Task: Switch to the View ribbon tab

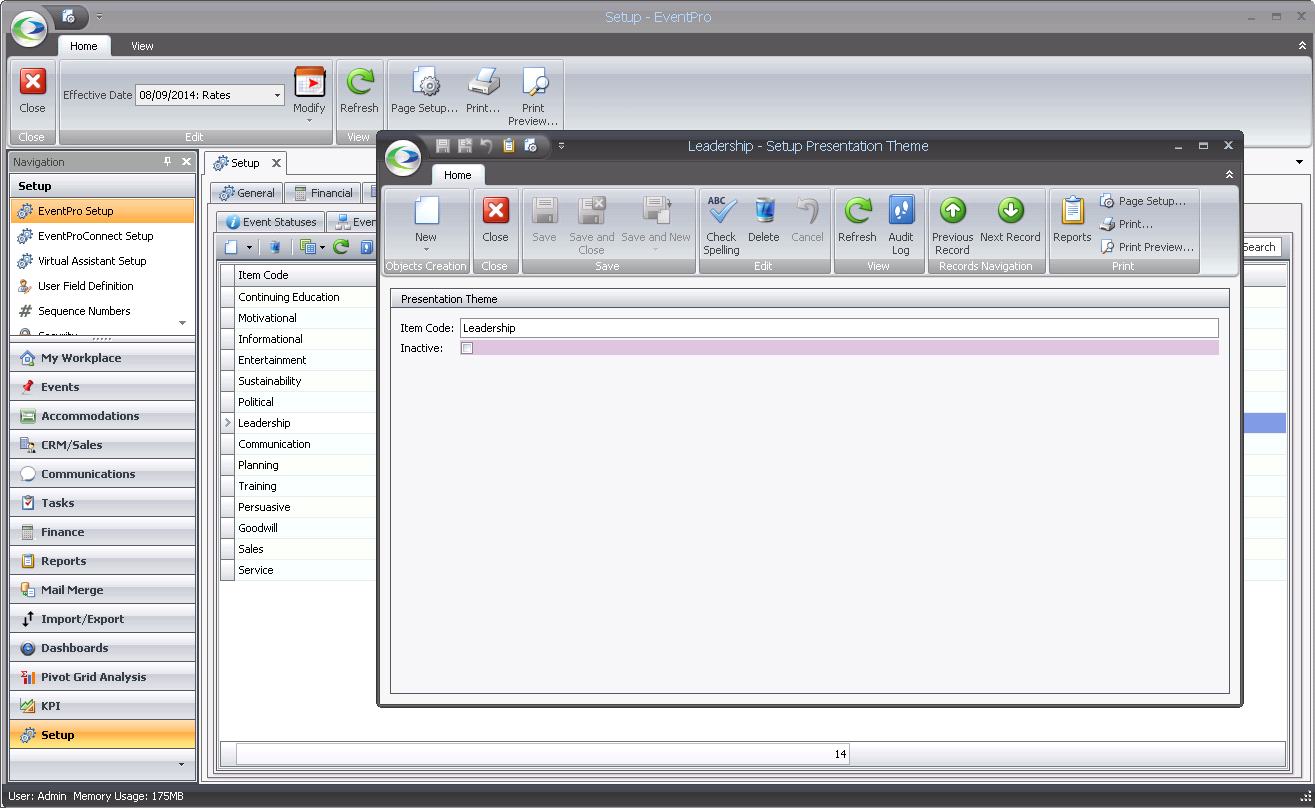Action: [142, 46]
